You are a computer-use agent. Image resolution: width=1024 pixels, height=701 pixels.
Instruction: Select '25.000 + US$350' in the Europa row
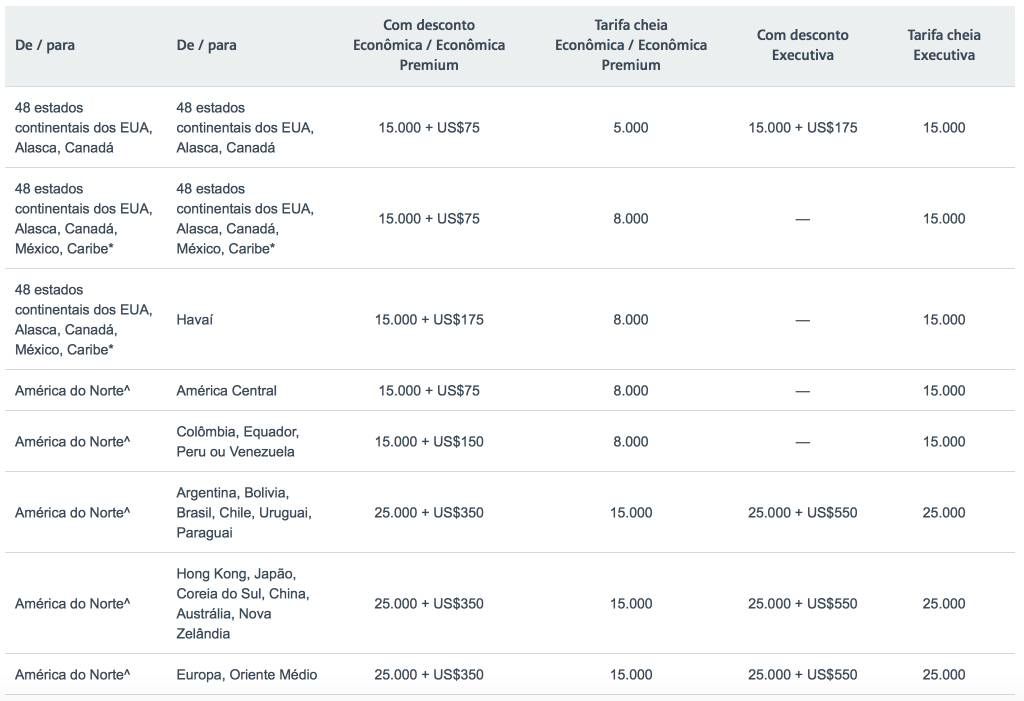click(x=428, y=675)
